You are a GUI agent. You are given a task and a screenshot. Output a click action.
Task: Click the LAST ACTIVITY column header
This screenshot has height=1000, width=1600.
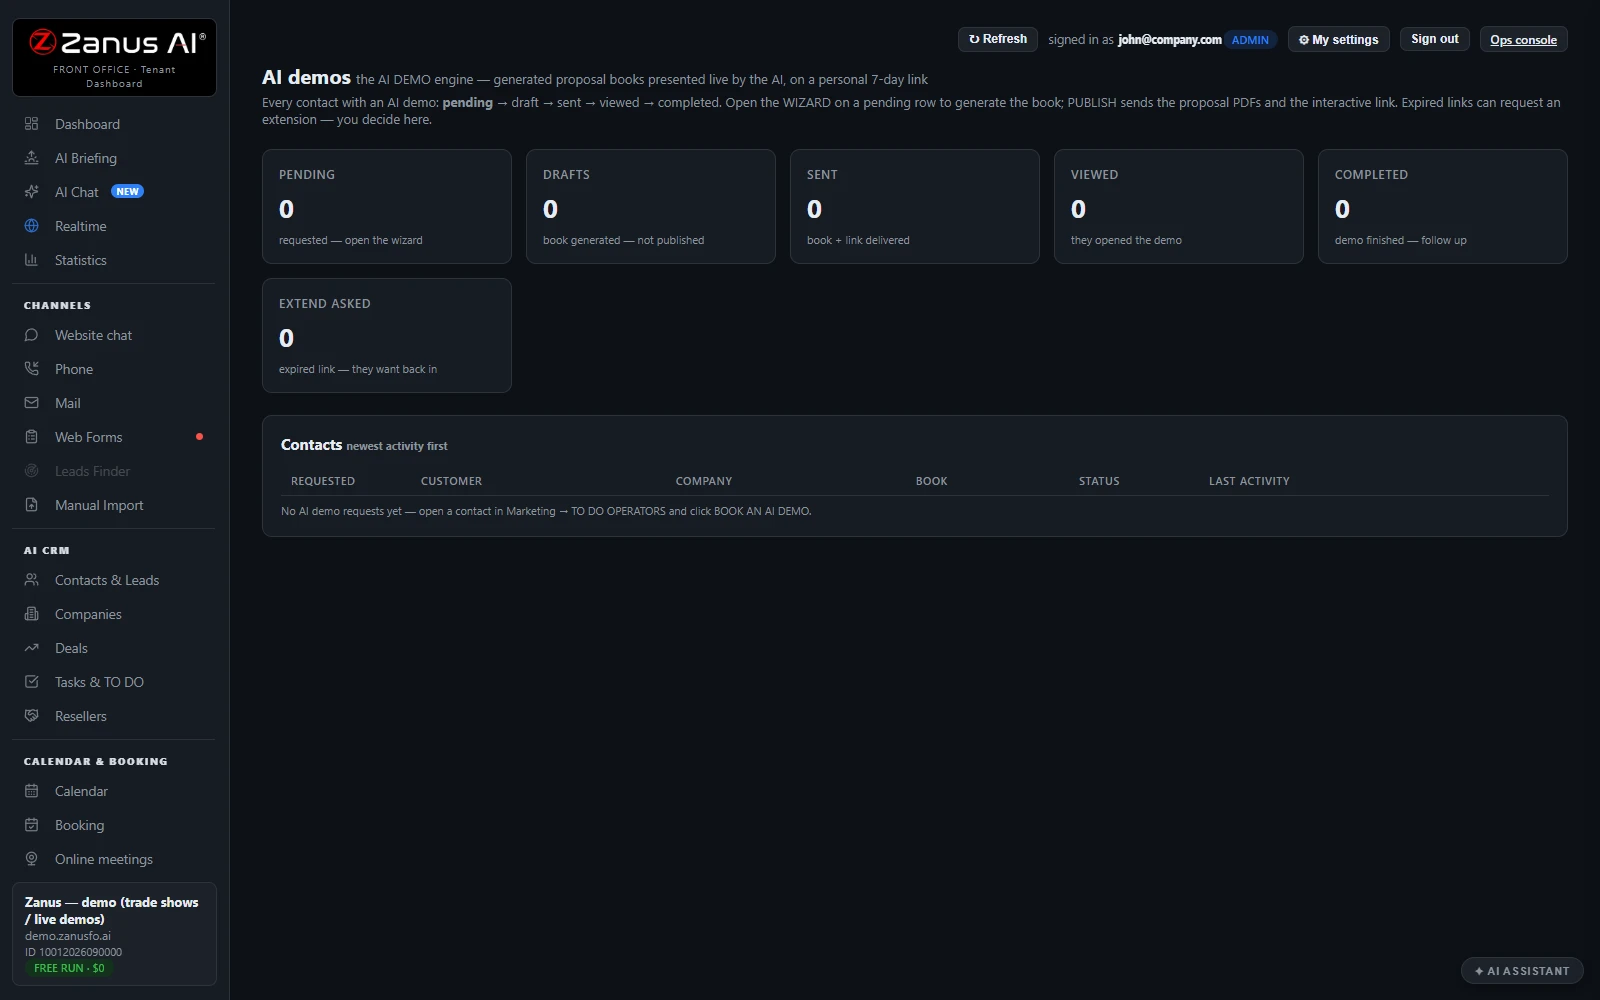(1249, 481)
